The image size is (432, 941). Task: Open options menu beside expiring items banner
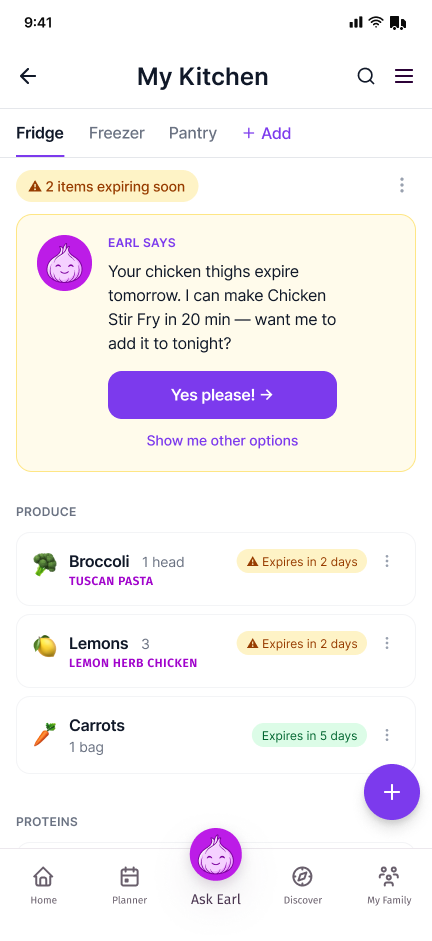402,185
